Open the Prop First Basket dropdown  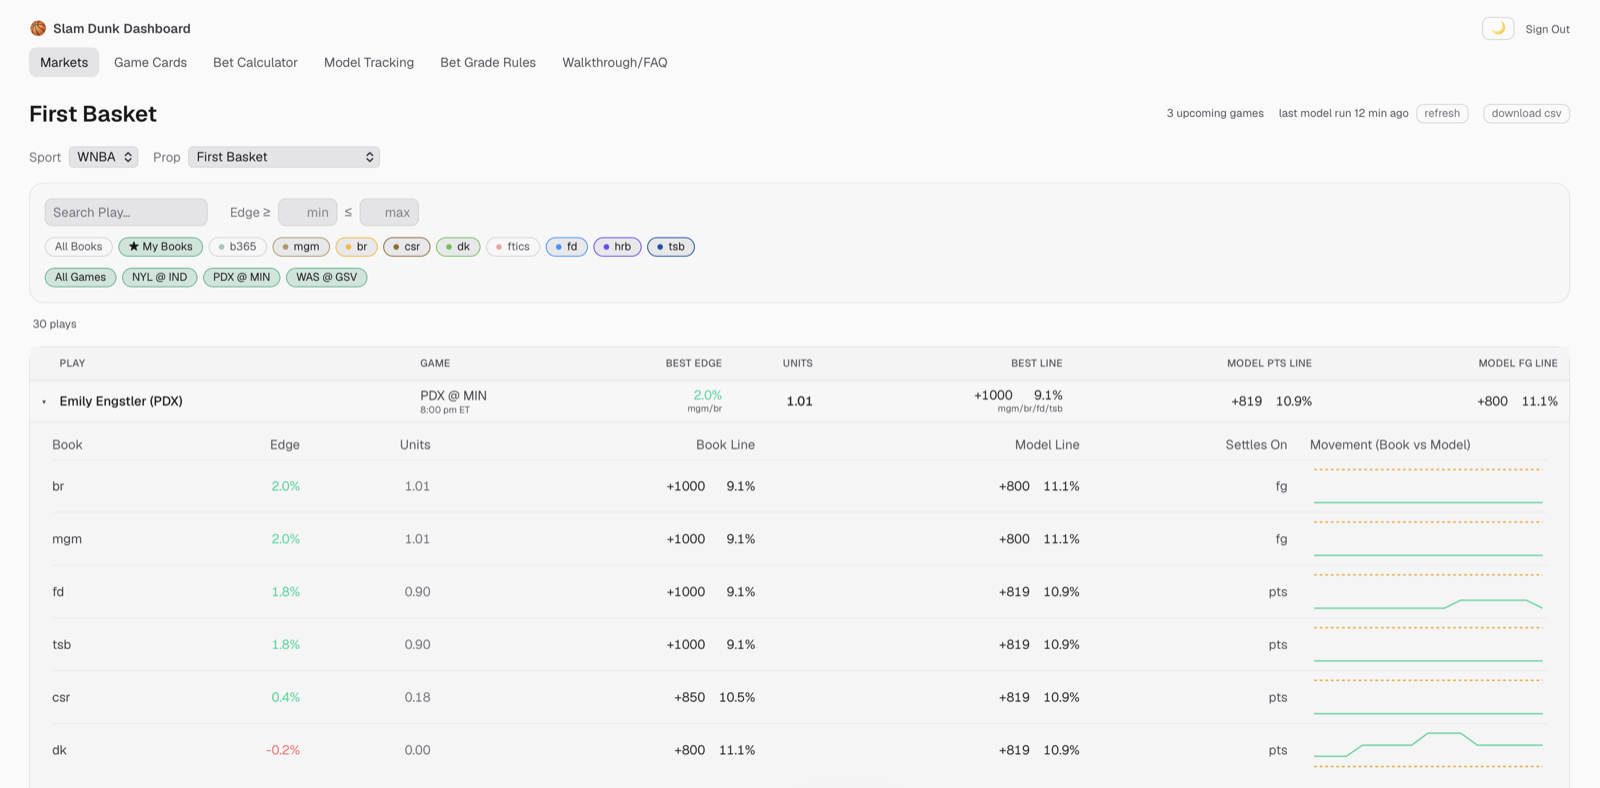pyautogui.click(x=284, y=157)
